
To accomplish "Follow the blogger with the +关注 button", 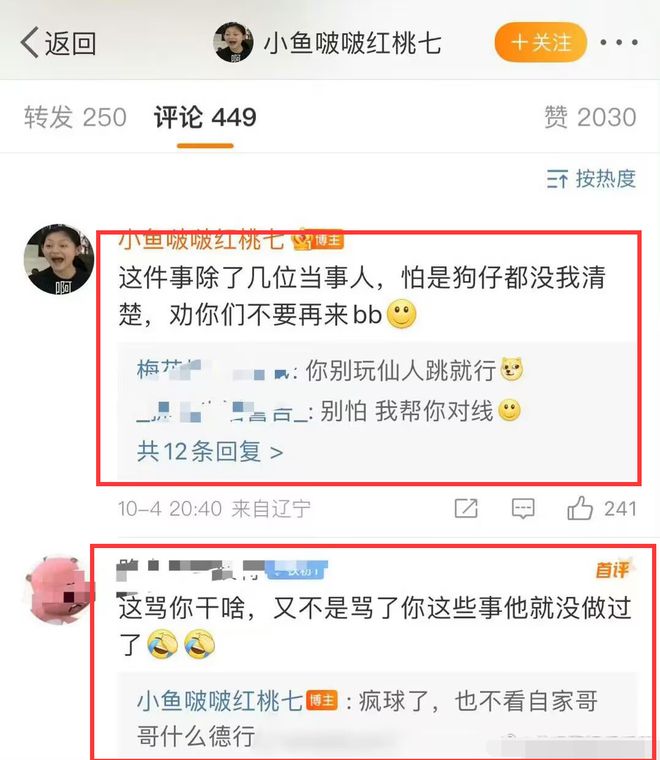I will click(x=541, y=42).
